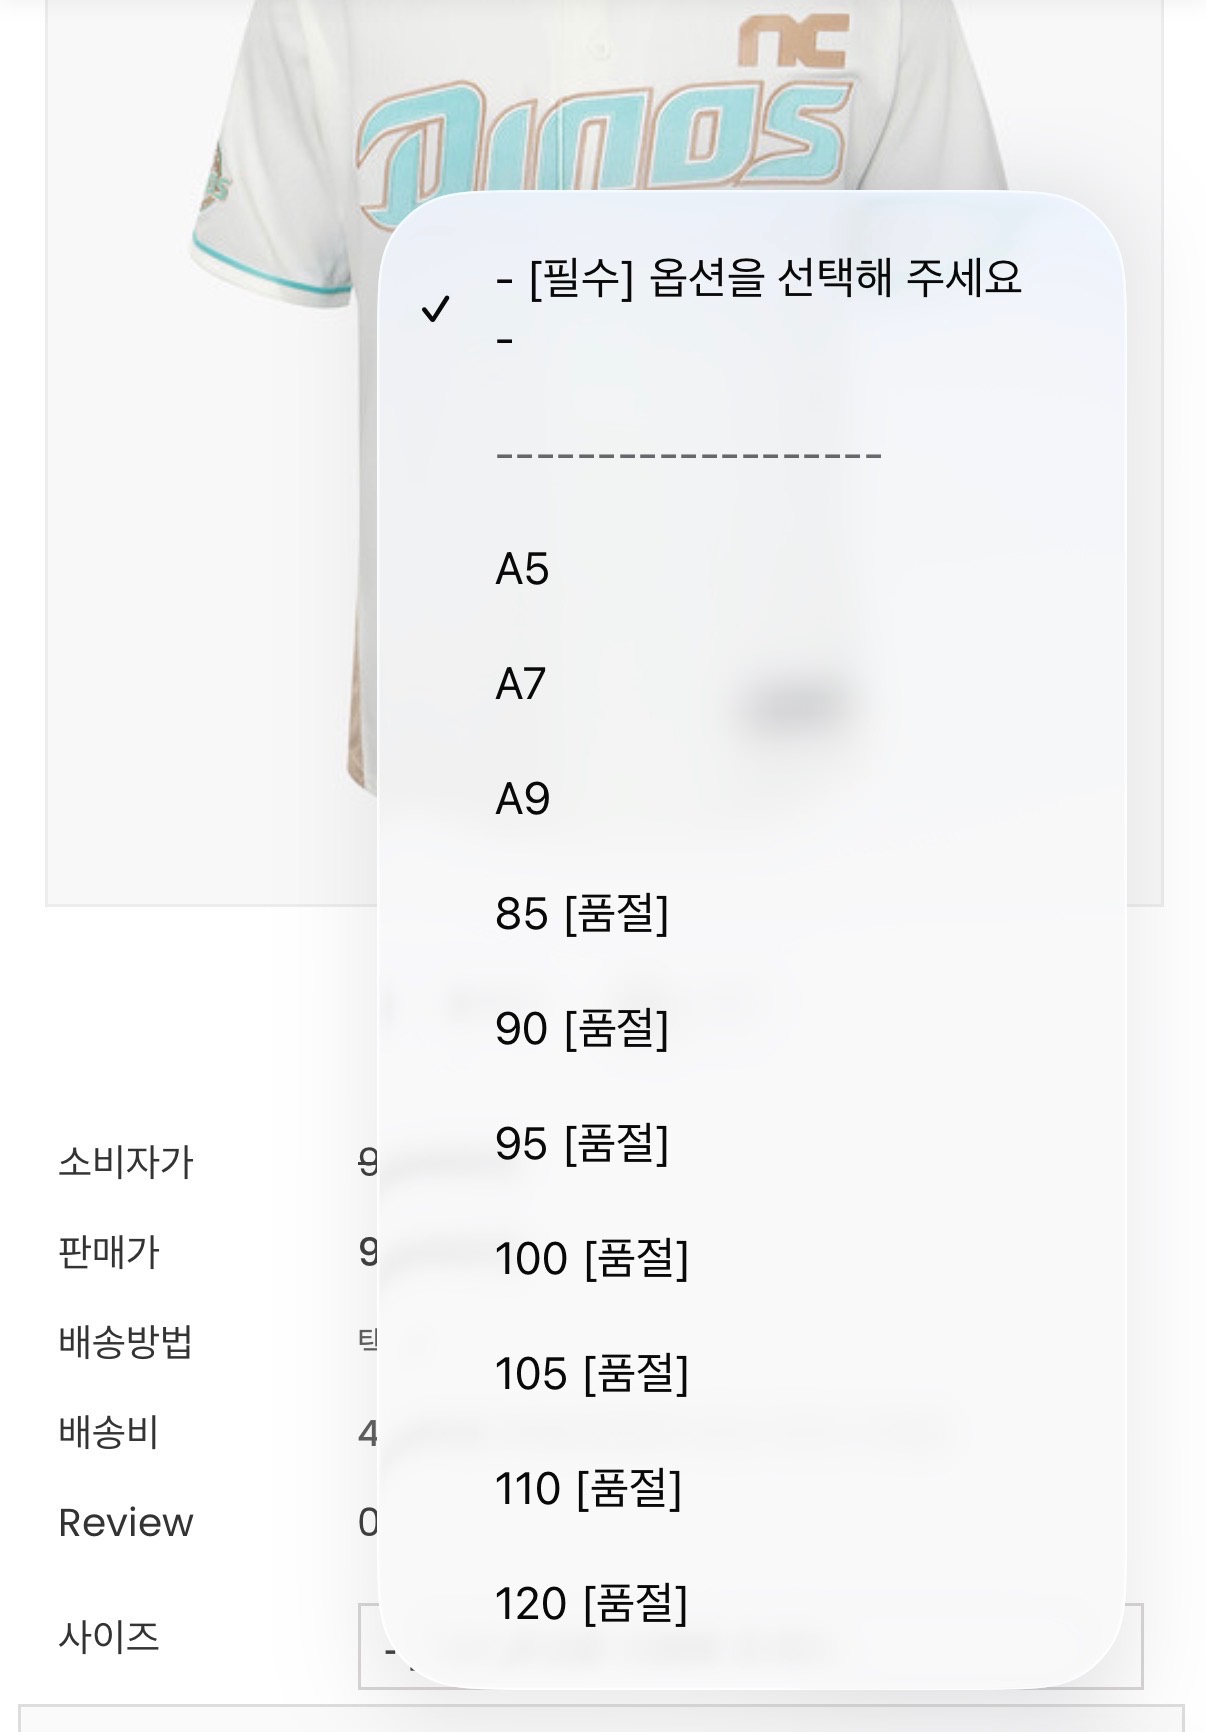Select the sold-out 85 [품절] option
The width and height of the screenshot is (1206, 1732).
[581, 914]
